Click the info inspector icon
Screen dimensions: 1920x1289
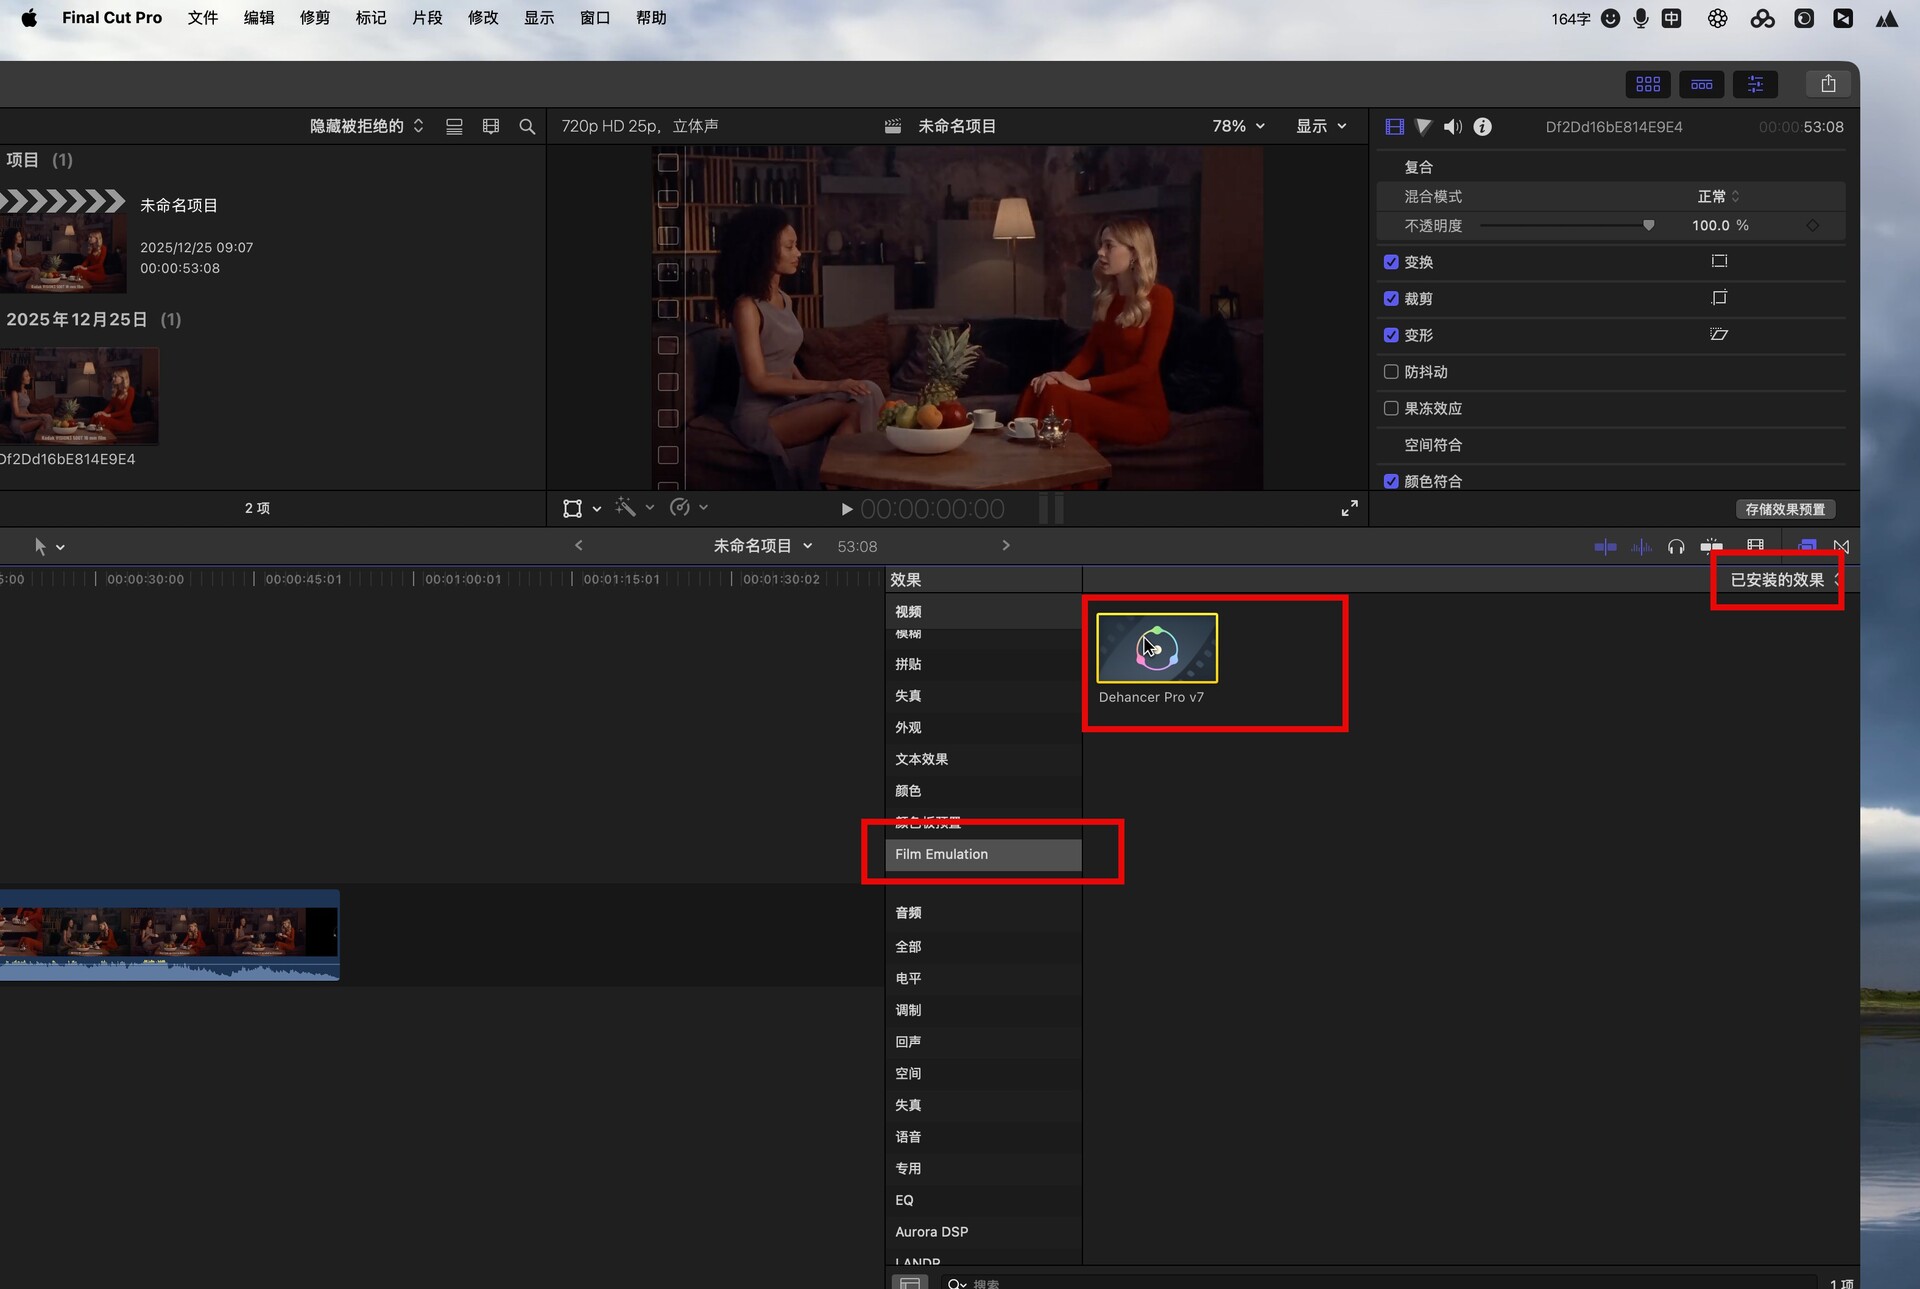click(1482, 127)
